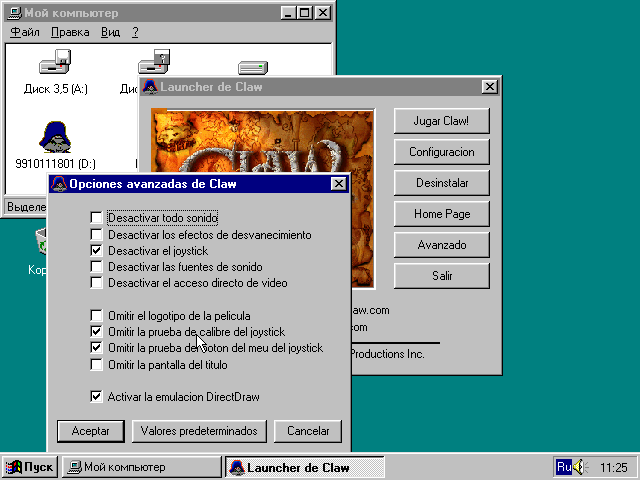Click the Desinstalar button
This screenshot has width=640, height=480.
click(x=442, y=183)
